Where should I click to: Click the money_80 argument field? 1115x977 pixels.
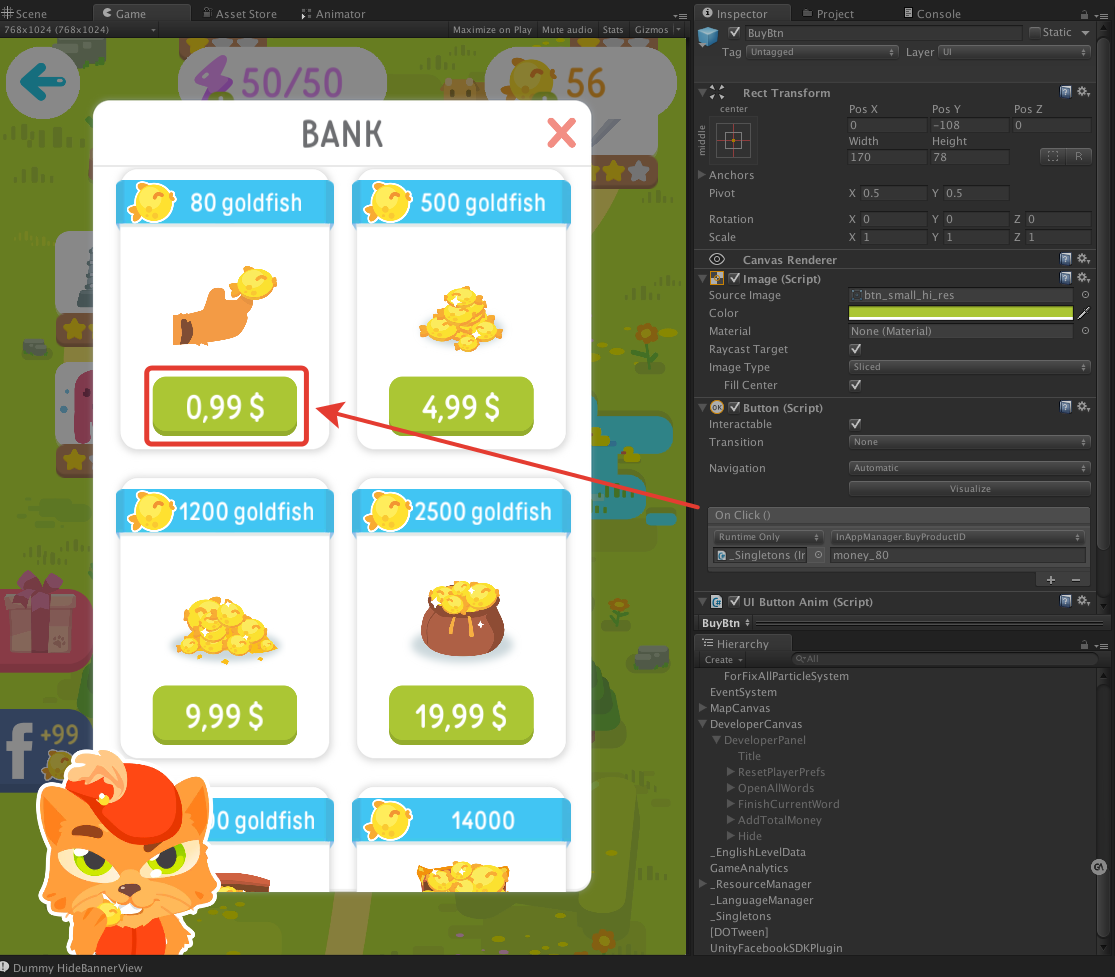pyautogui.click(x=957, y=555)
